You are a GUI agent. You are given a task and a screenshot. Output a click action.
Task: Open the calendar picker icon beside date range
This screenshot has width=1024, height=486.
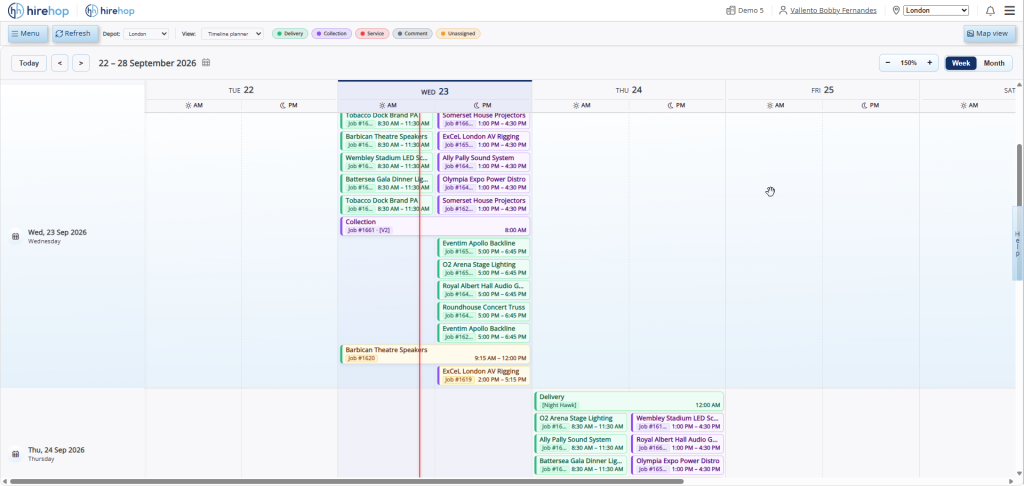tap(206, 63)
